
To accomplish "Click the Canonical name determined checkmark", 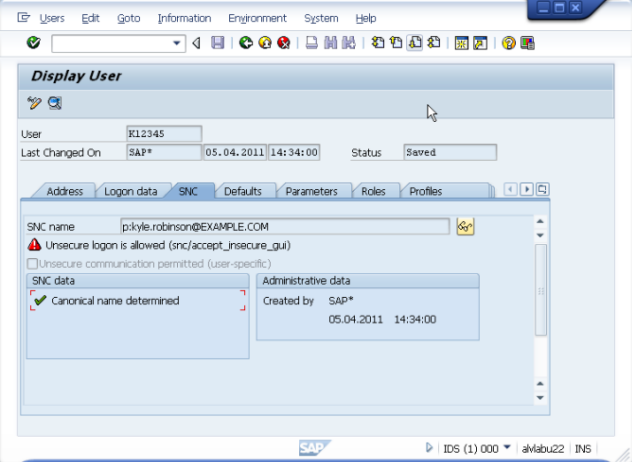I will (x=40, y=300).
